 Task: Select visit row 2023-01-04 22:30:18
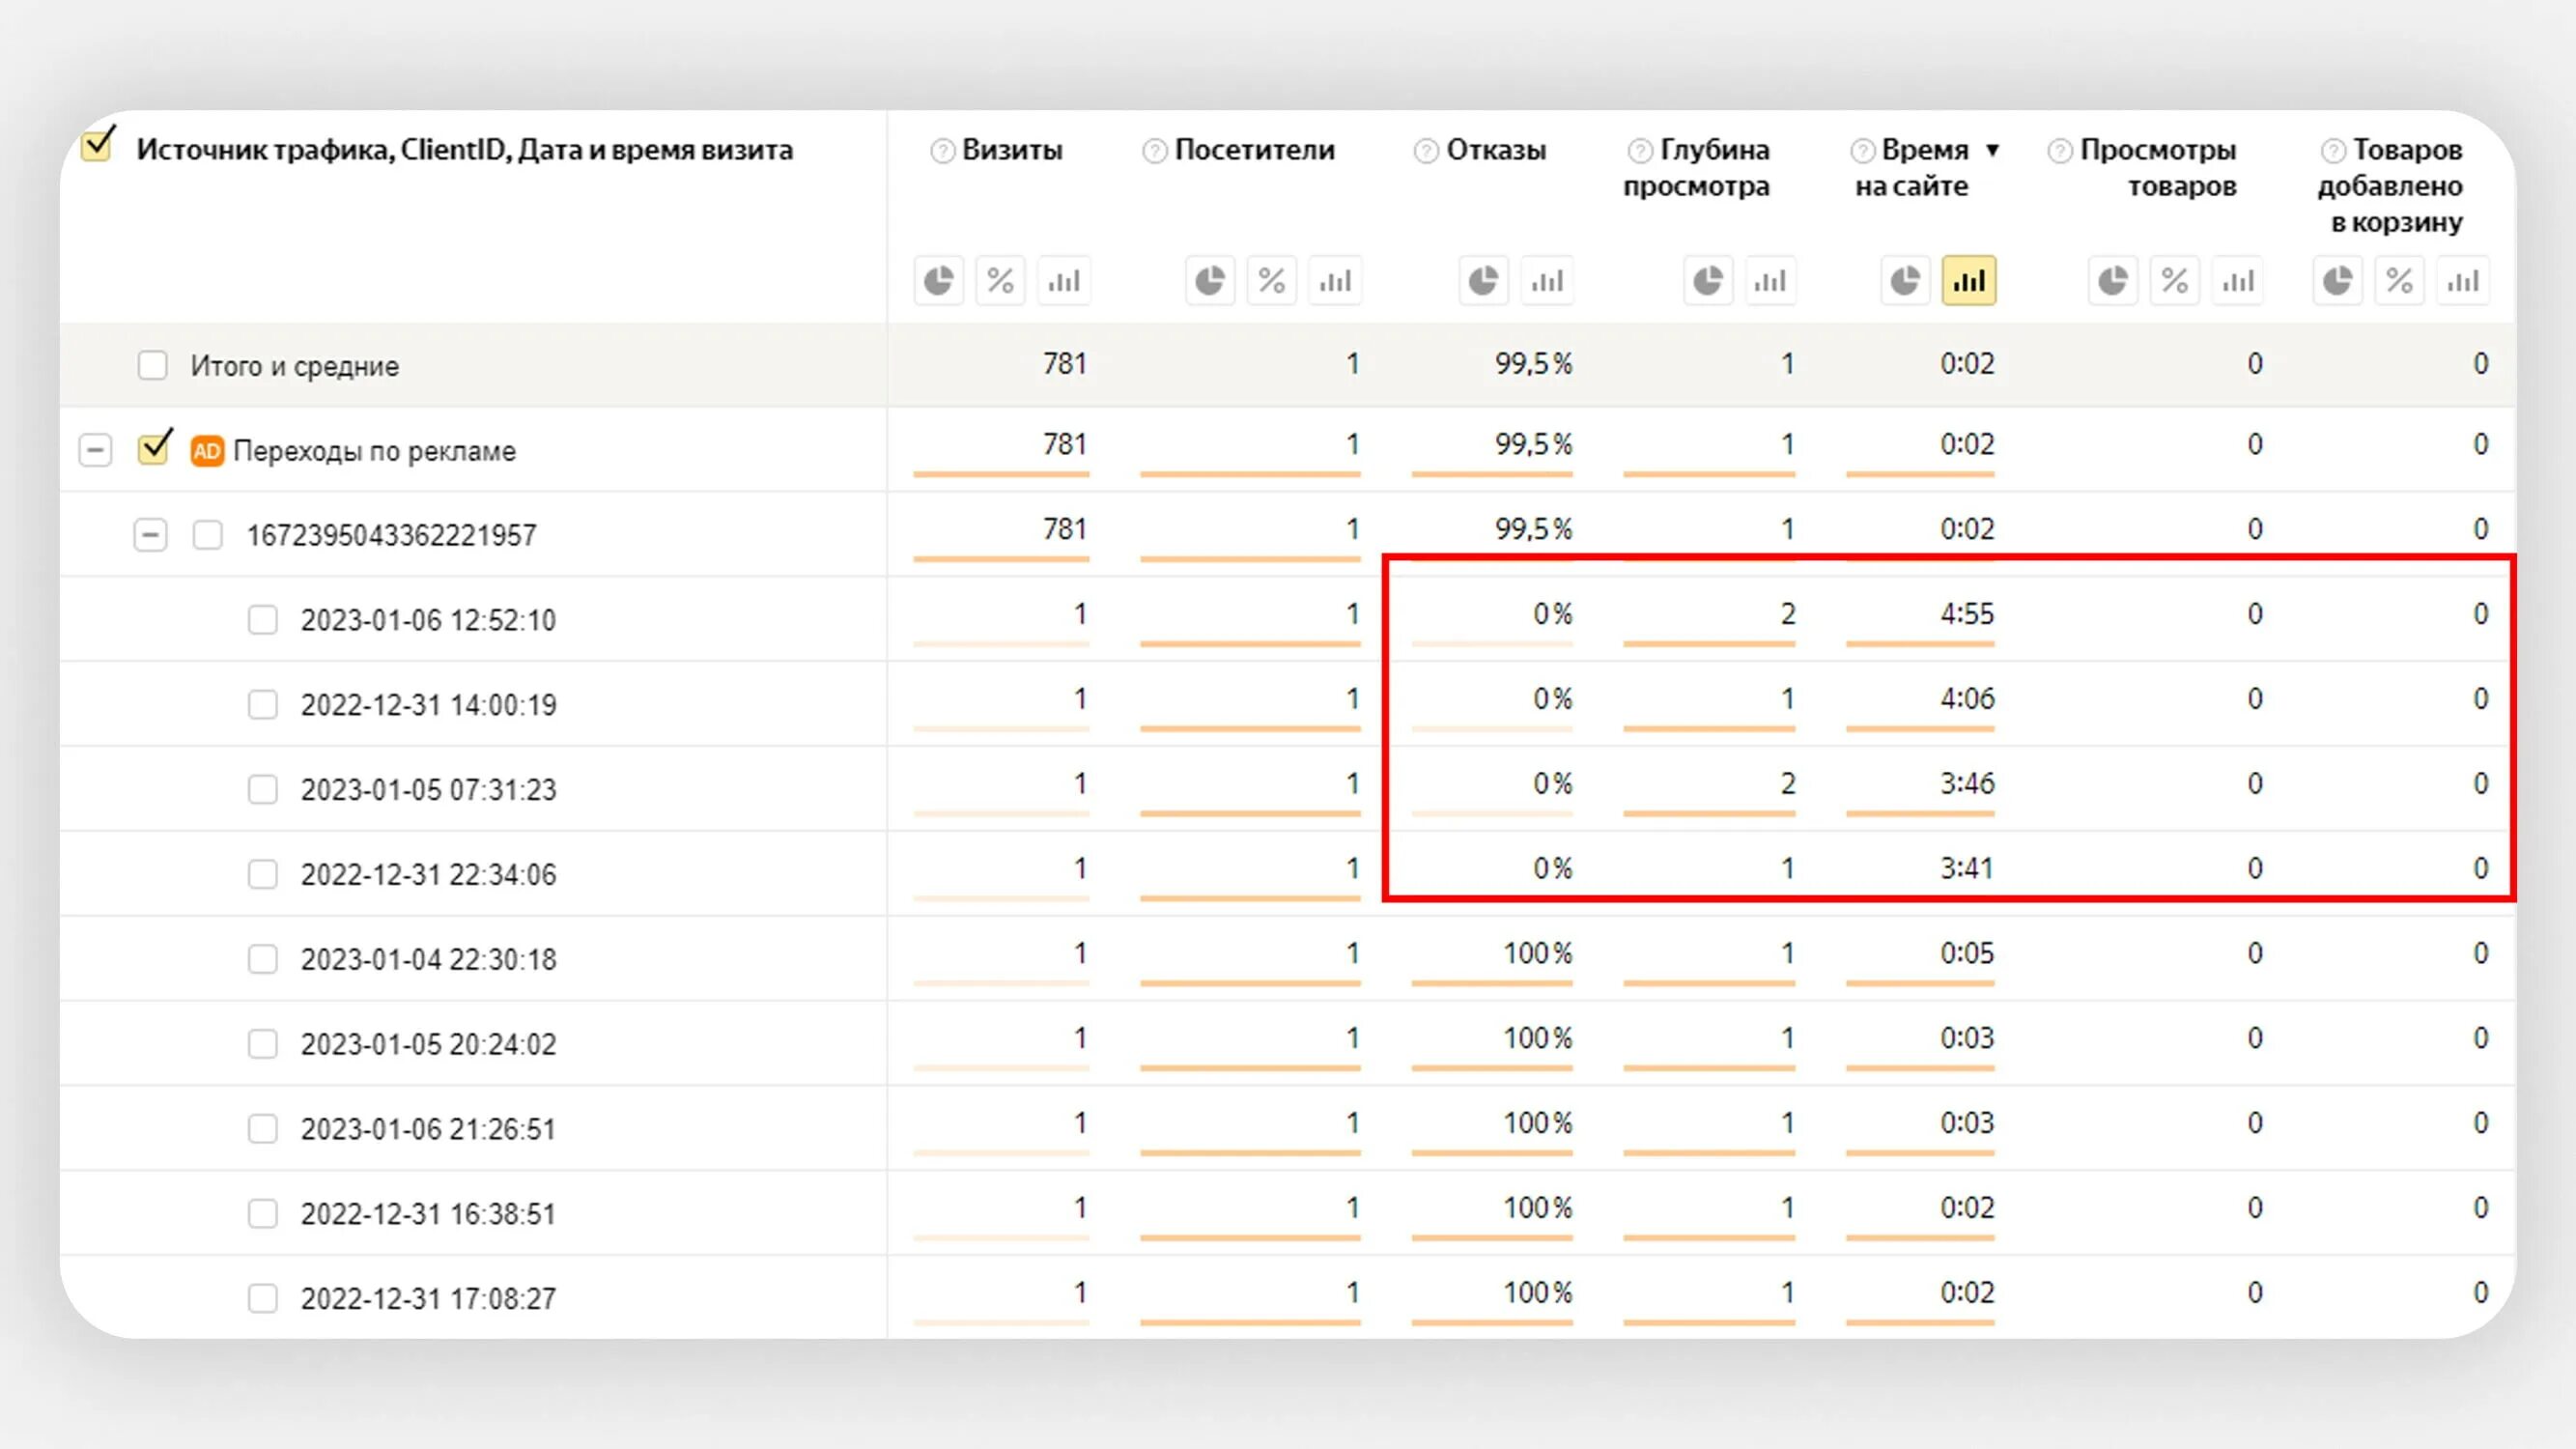pos(428,960)
